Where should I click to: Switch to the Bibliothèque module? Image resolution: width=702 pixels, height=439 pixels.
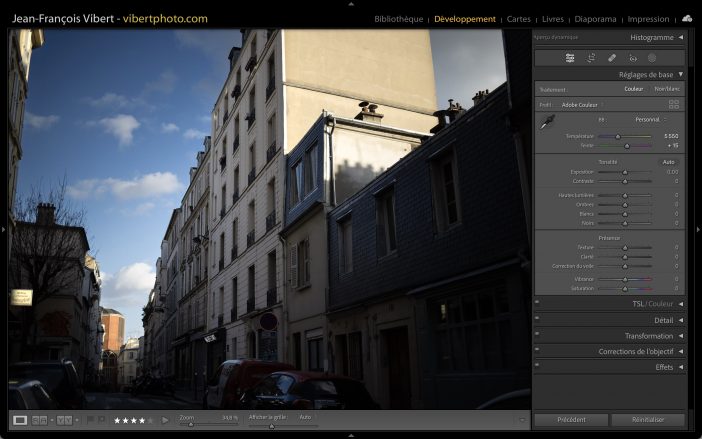tap(398, 19)
